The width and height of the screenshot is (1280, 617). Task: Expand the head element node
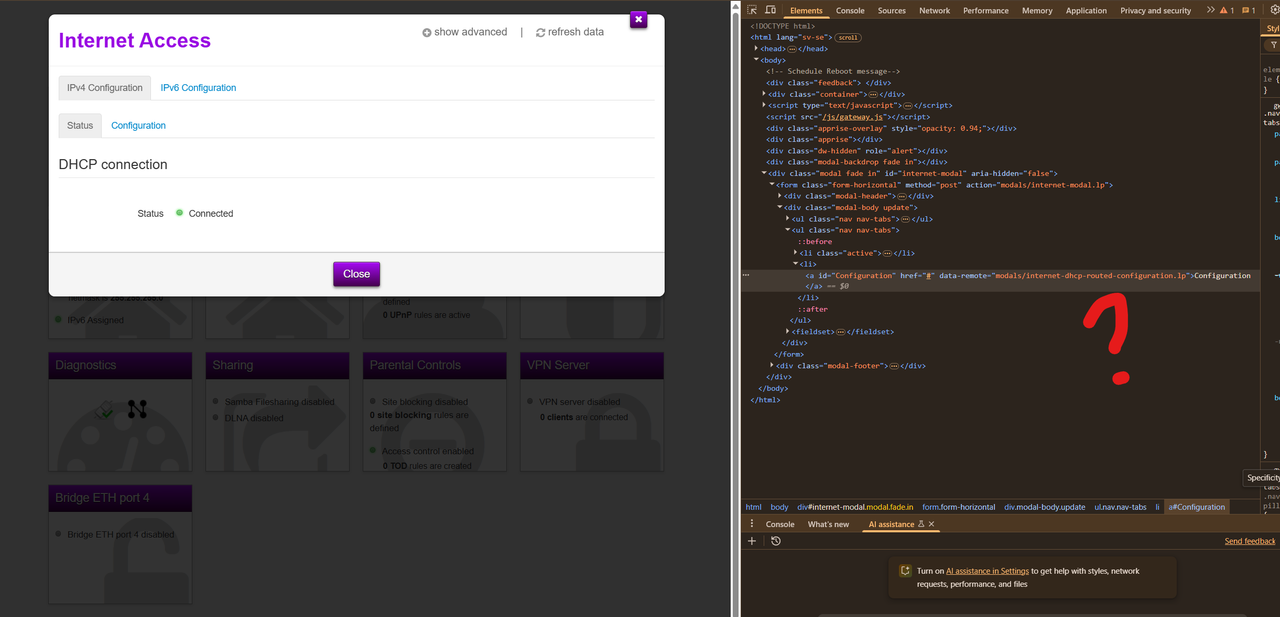757,48
